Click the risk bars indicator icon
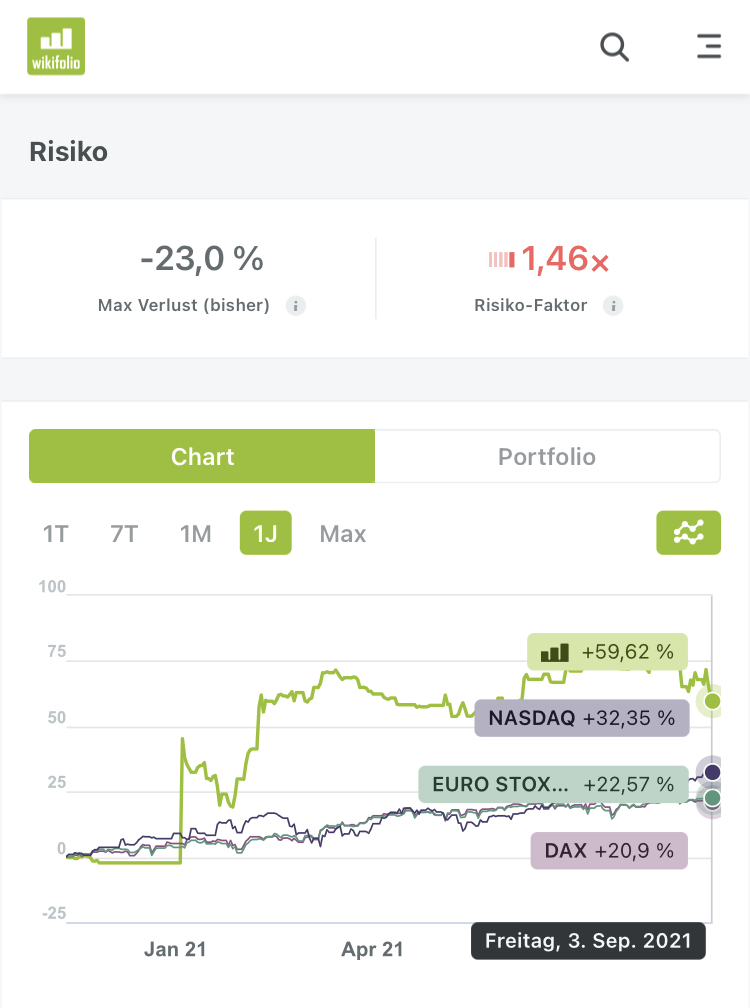This screenshot has height=1008, width=750. 501,261
